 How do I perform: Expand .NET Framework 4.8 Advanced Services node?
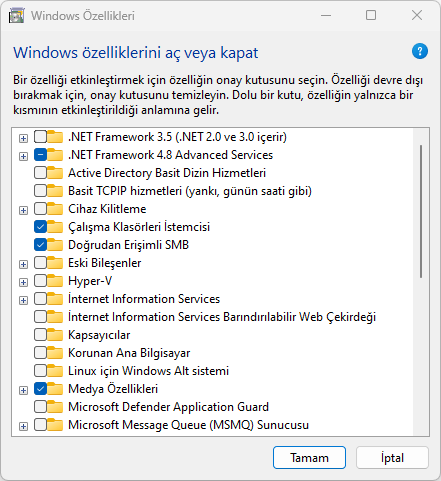tap(23, 156)
